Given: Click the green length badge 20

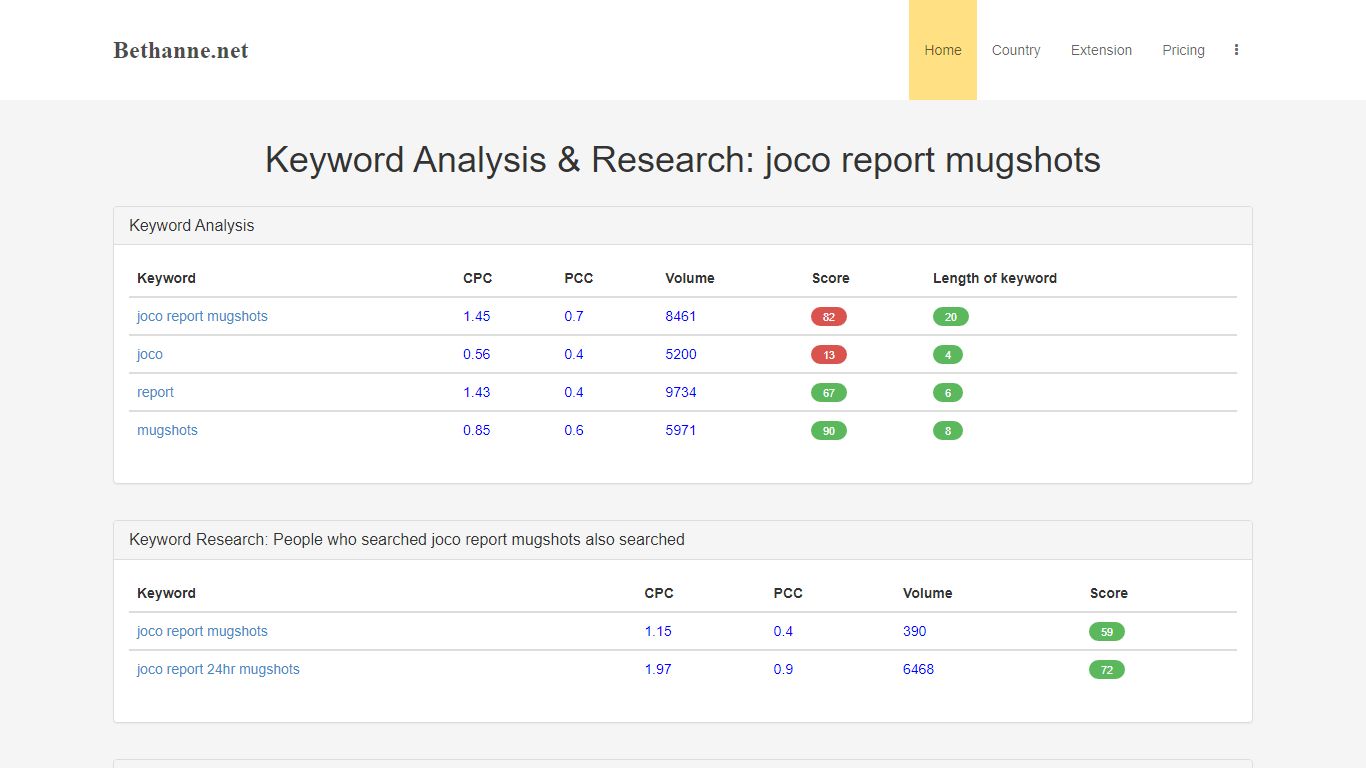Looking at the screenshot, I should click(x=951, y=317).
